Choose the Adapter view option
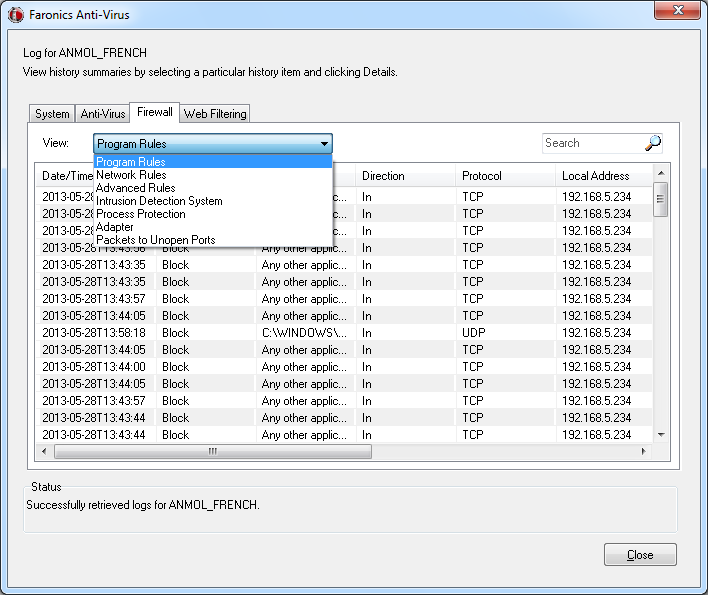Image resolution: width=708 pixels, height=595 pixels. pyautogui.click(x=213, y=227)
